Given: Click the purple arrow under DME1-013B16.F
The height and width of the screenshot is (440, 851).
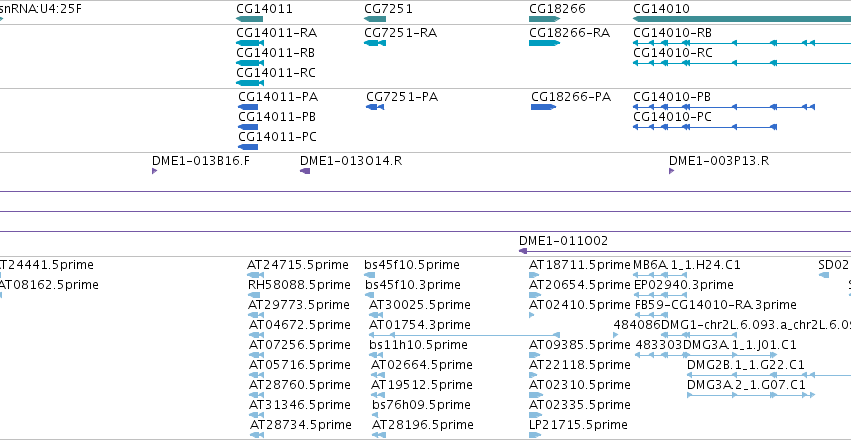Looking at the screenshot, I should point(155,171).
